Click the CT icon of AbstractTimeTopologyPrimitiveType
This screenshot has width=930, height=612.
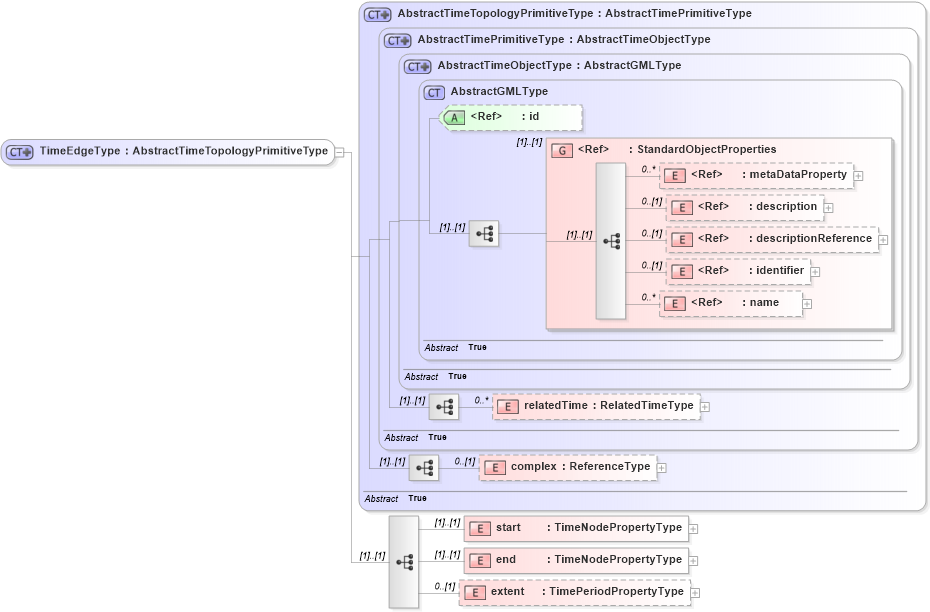(378, 14)
